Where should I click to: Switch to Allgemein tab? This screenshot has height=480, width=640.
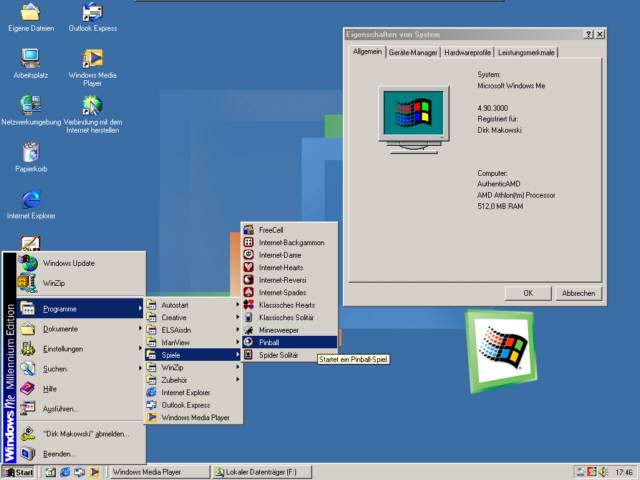[367, 51]
